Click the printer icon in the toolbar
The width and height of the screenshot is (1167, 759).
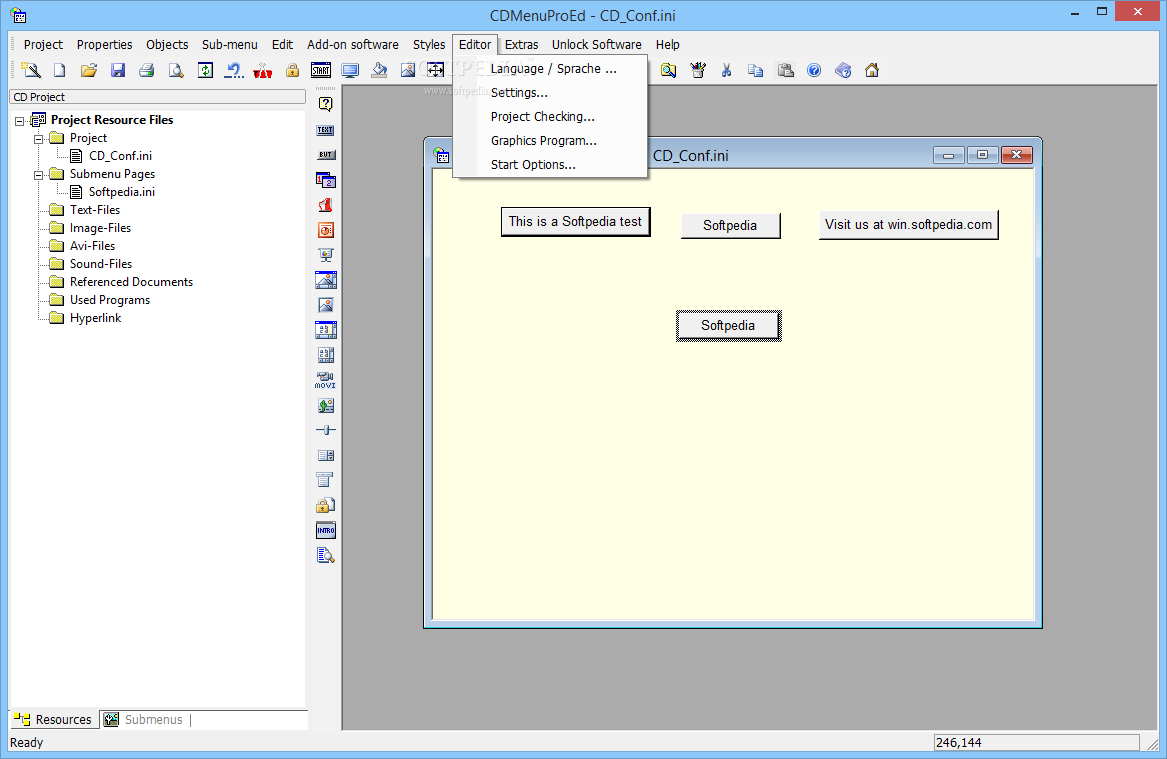(147, 70)
